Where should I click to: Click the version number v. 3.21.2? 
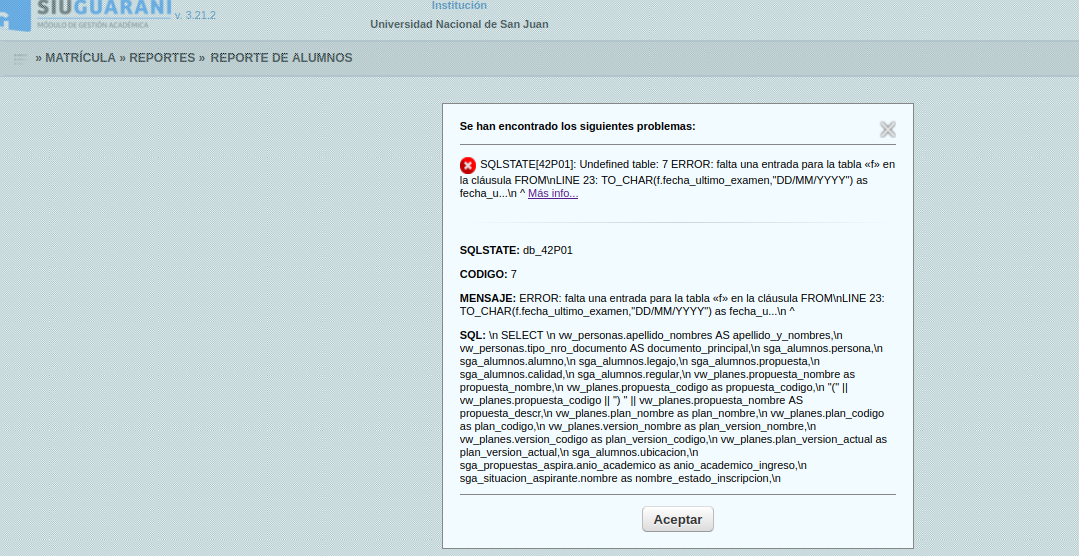[x=195, y=15]
